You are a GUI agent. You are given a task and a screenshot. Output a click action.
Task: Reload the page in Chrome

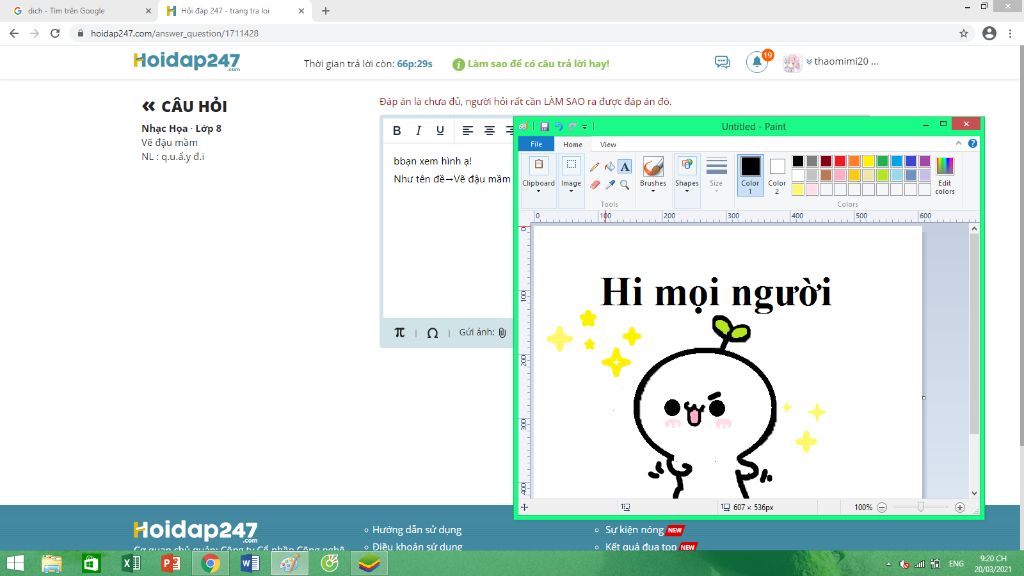pyautogui.click(x=55, y=33)
